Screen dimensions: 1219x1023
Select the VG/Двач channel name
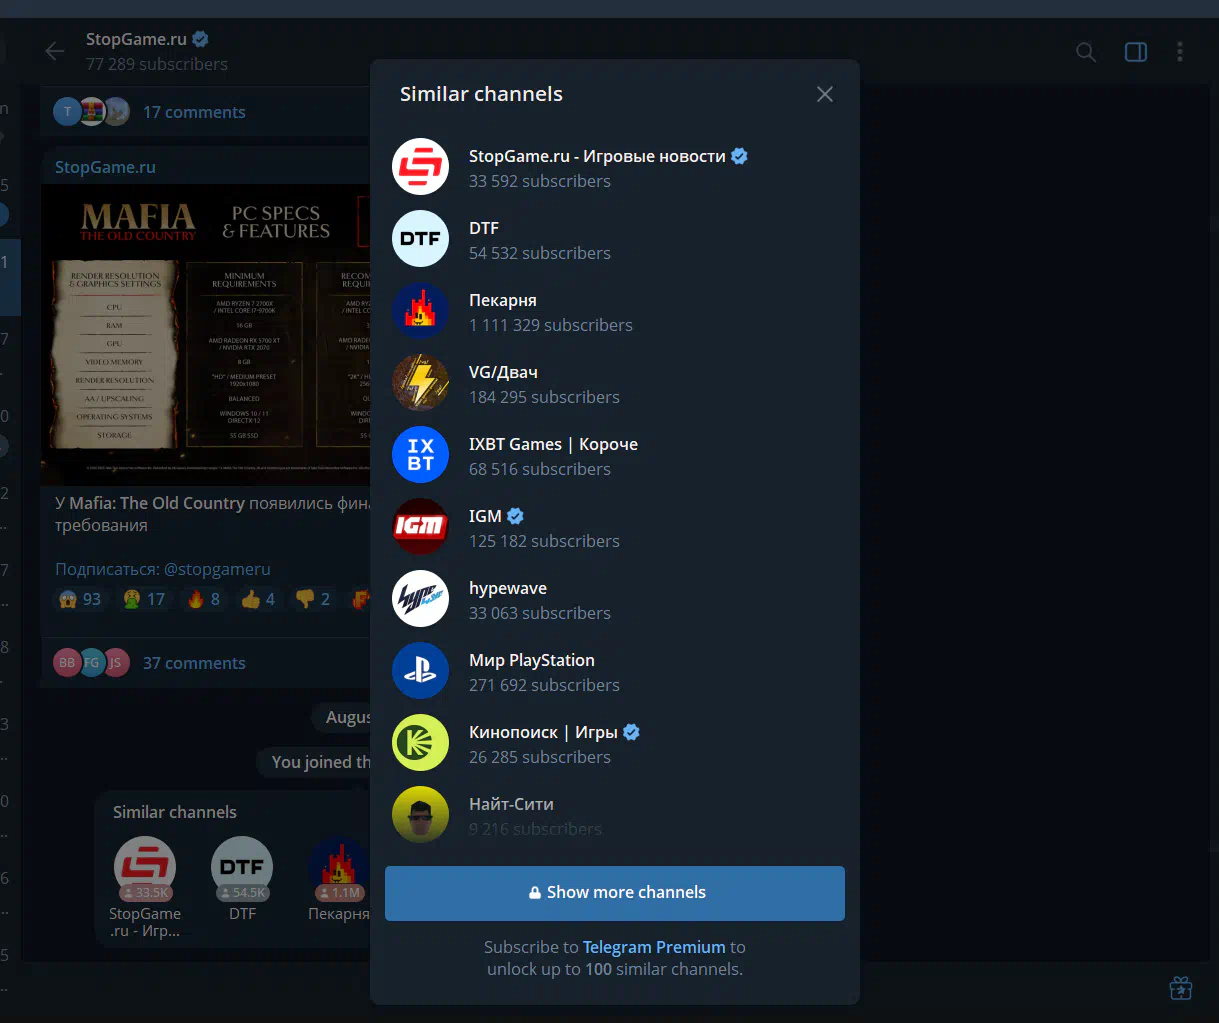pos(503,372)
